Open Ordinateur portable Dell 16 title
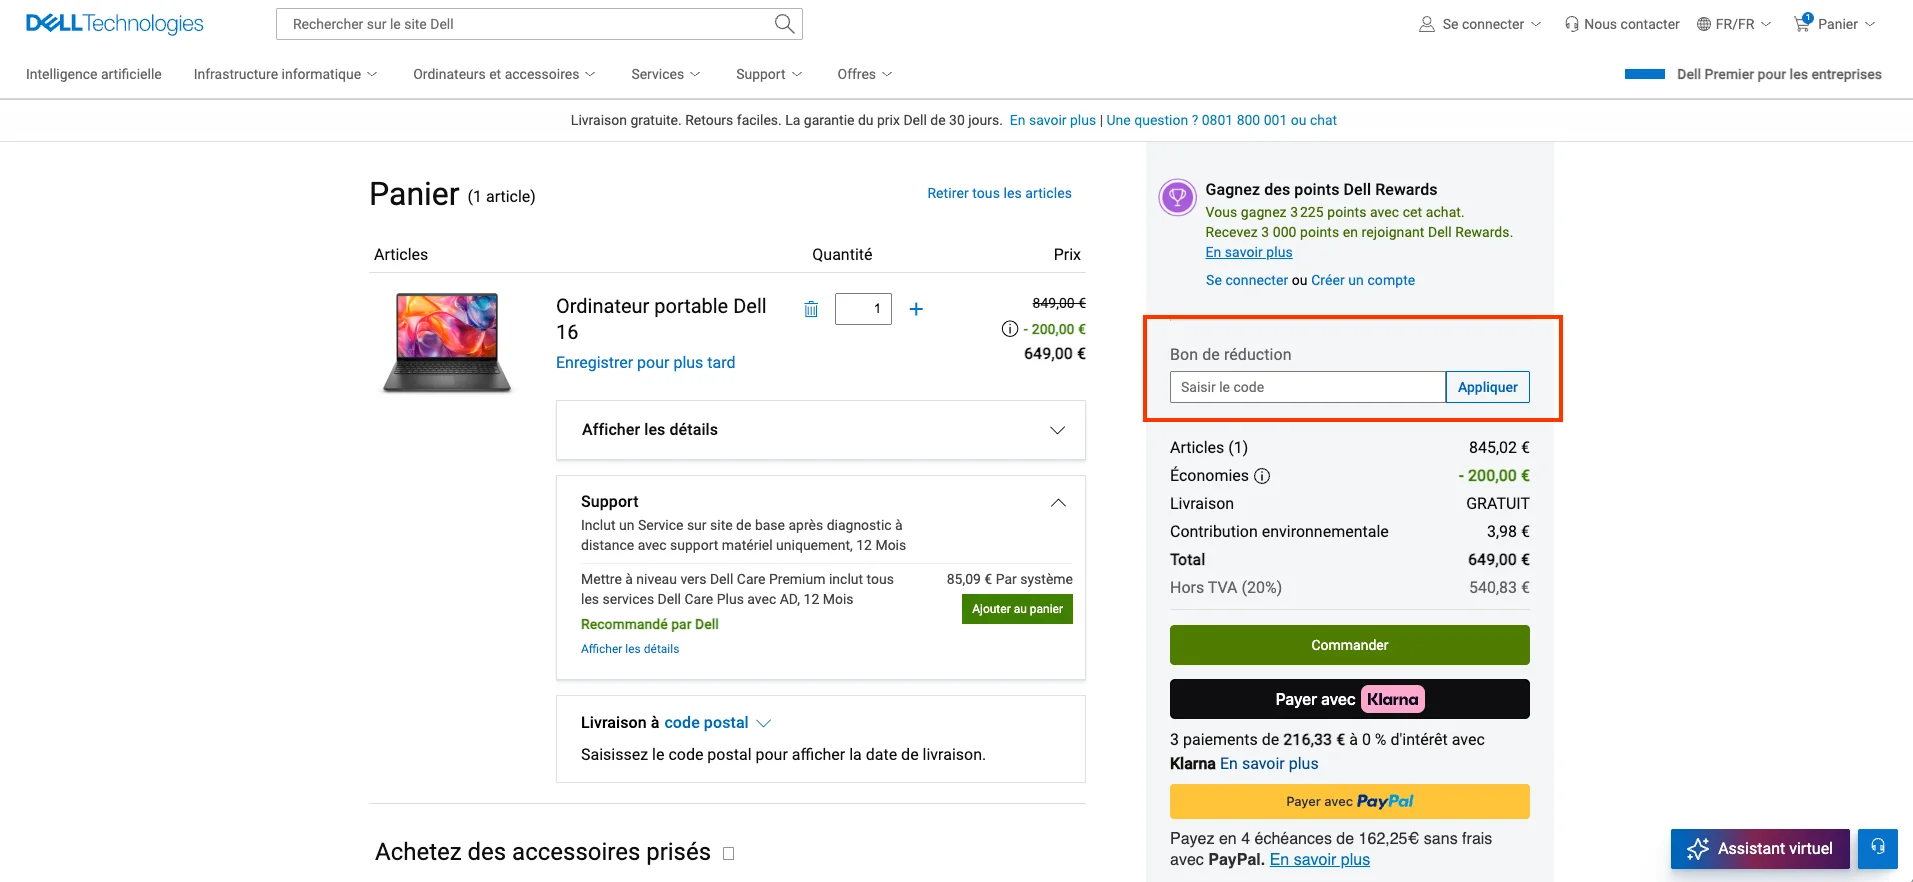The width and height of the screenshot is (1913, 882). 661,319
